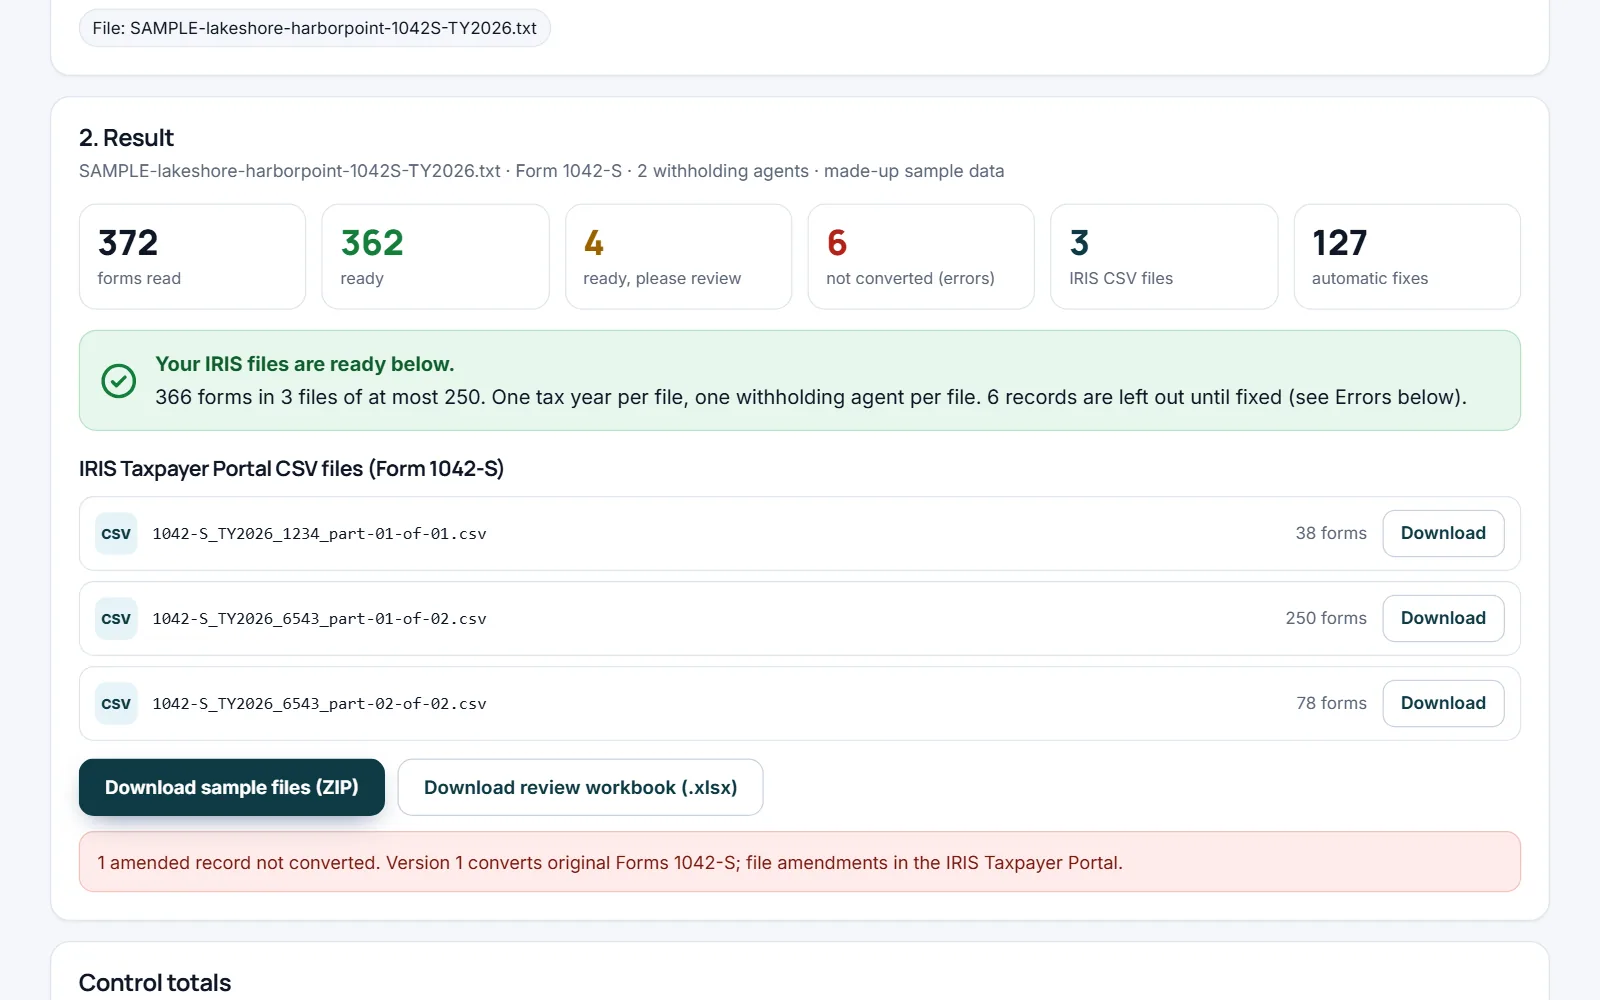Image resolution: width=1600 pixels, height=1000 pixels.
Task: Click 'IRIS Taxpayer Portal CSV files (Form 1042-S)' heading
Action: pos(291,469)
